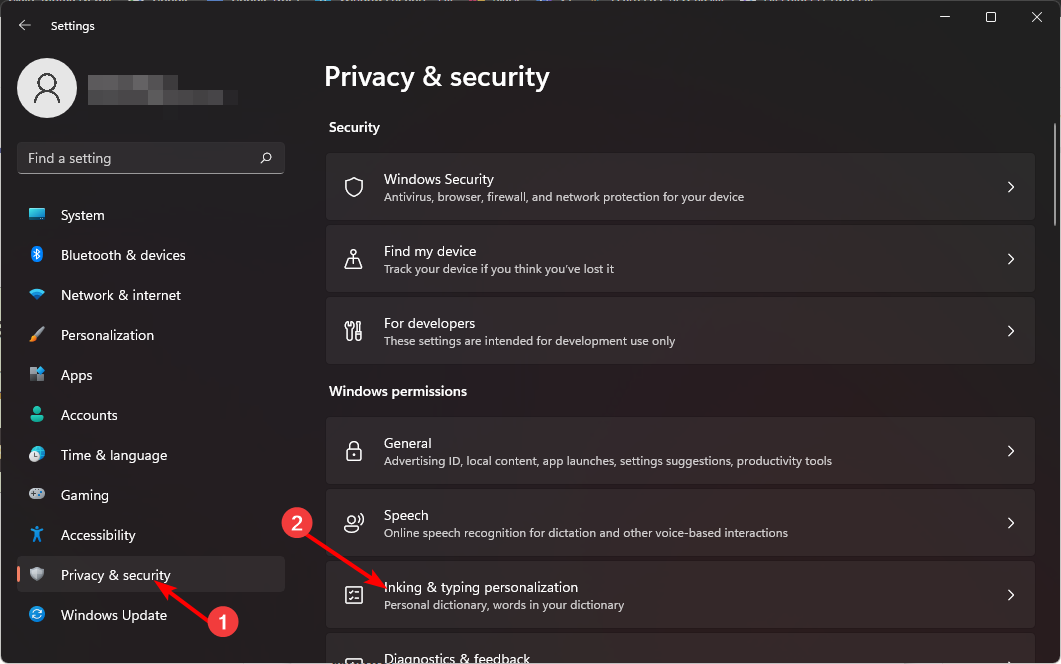The width and height of the screenshot is (1061, 664).
Task: Click the Network & internet globe icon
Action: 38,295
